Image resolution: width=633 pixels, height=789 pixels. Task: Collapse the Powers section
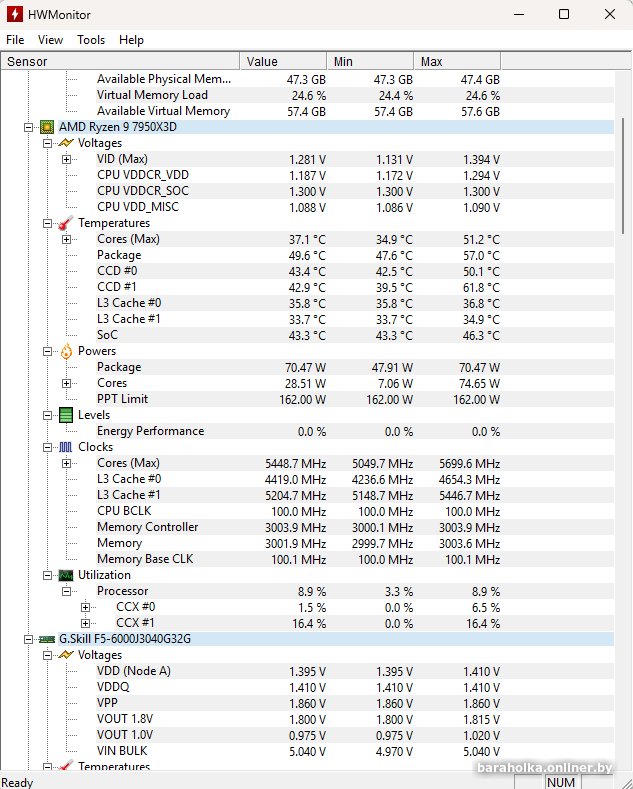(48, 351)
